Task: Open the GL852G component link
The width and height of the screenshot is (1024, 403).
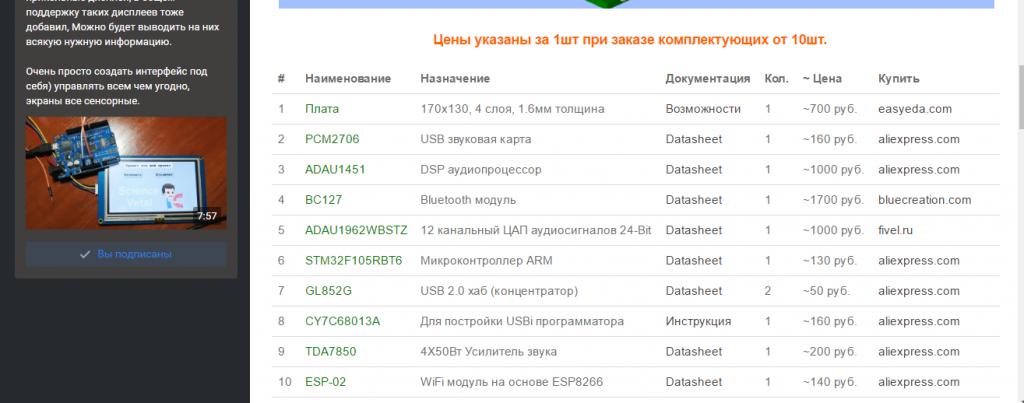Action: (328, 291)
